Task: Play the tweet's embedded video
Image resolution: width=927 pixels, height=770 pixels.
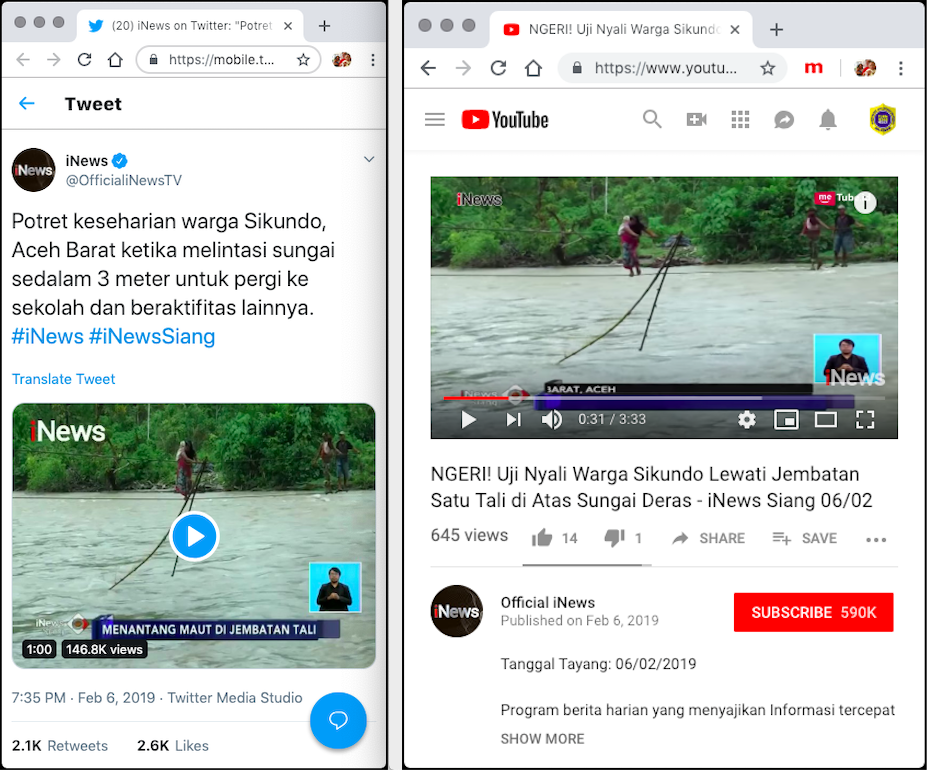Action: point(194,537)
